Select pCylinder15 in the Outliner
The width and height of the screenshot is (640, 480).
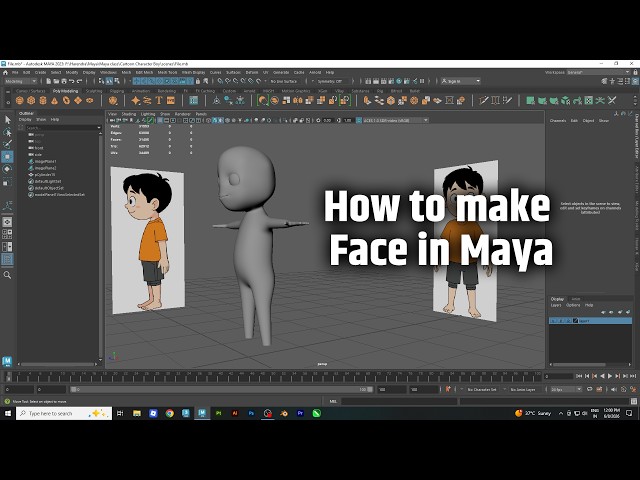click(45, 175)
